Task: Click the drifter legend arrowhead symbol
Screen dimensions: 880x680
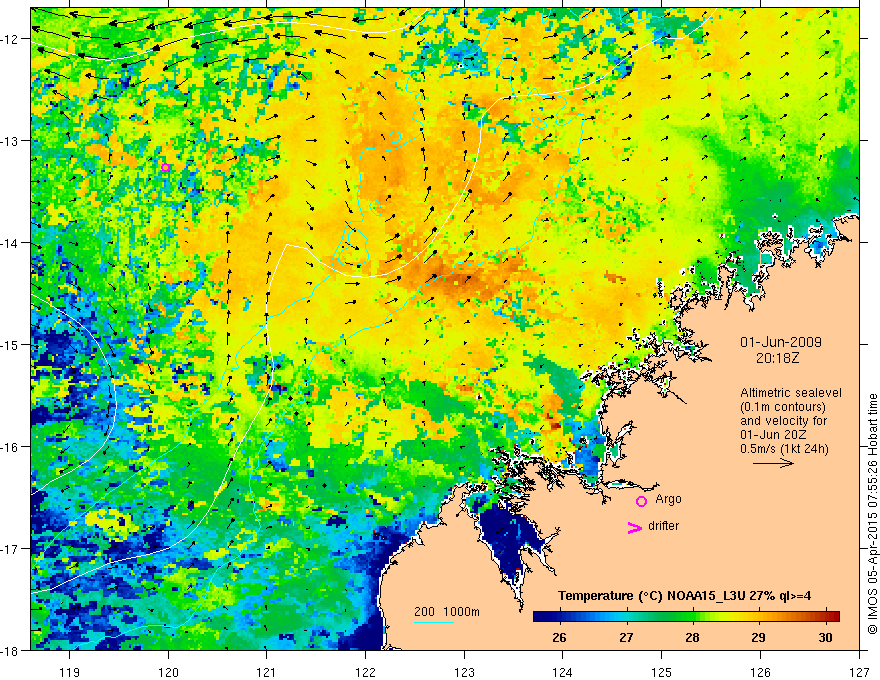Action: [634, 528]
